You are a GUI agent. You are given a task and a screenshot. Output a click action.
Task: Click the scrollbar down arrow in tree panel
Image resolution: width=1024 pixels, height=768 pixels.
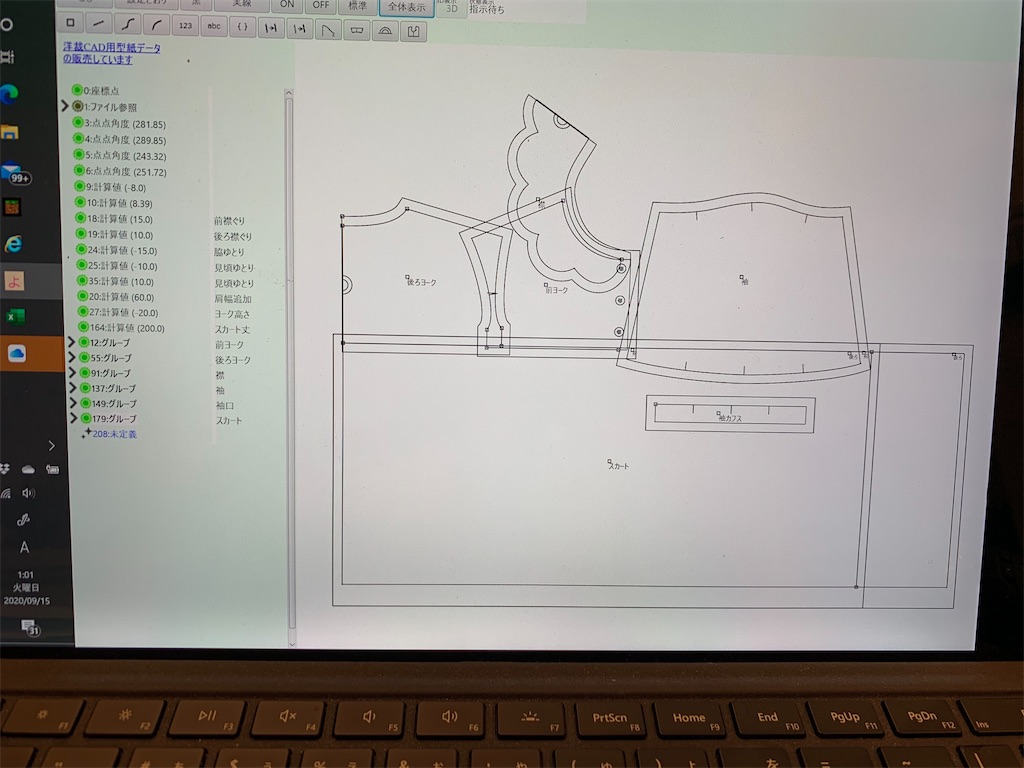pyautogui.click(x=291, y=643)
